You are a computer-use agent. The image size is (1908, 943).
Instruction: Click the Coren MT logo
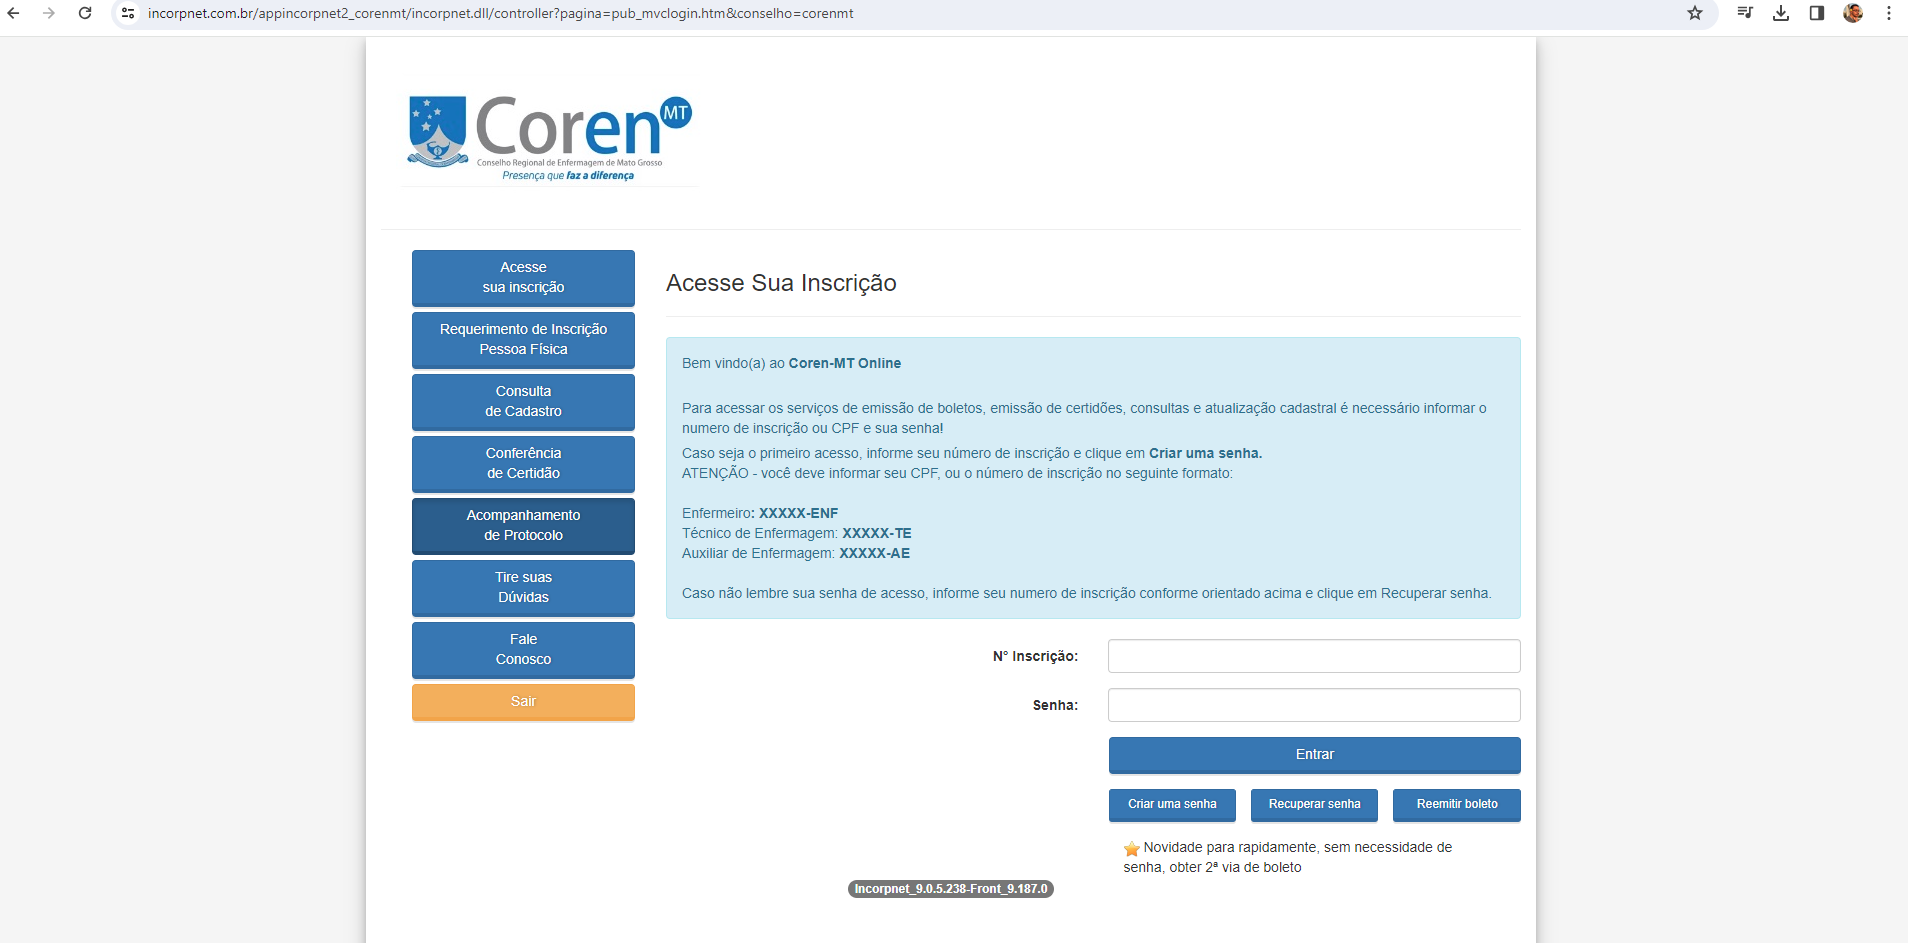[x=549, y=138]
